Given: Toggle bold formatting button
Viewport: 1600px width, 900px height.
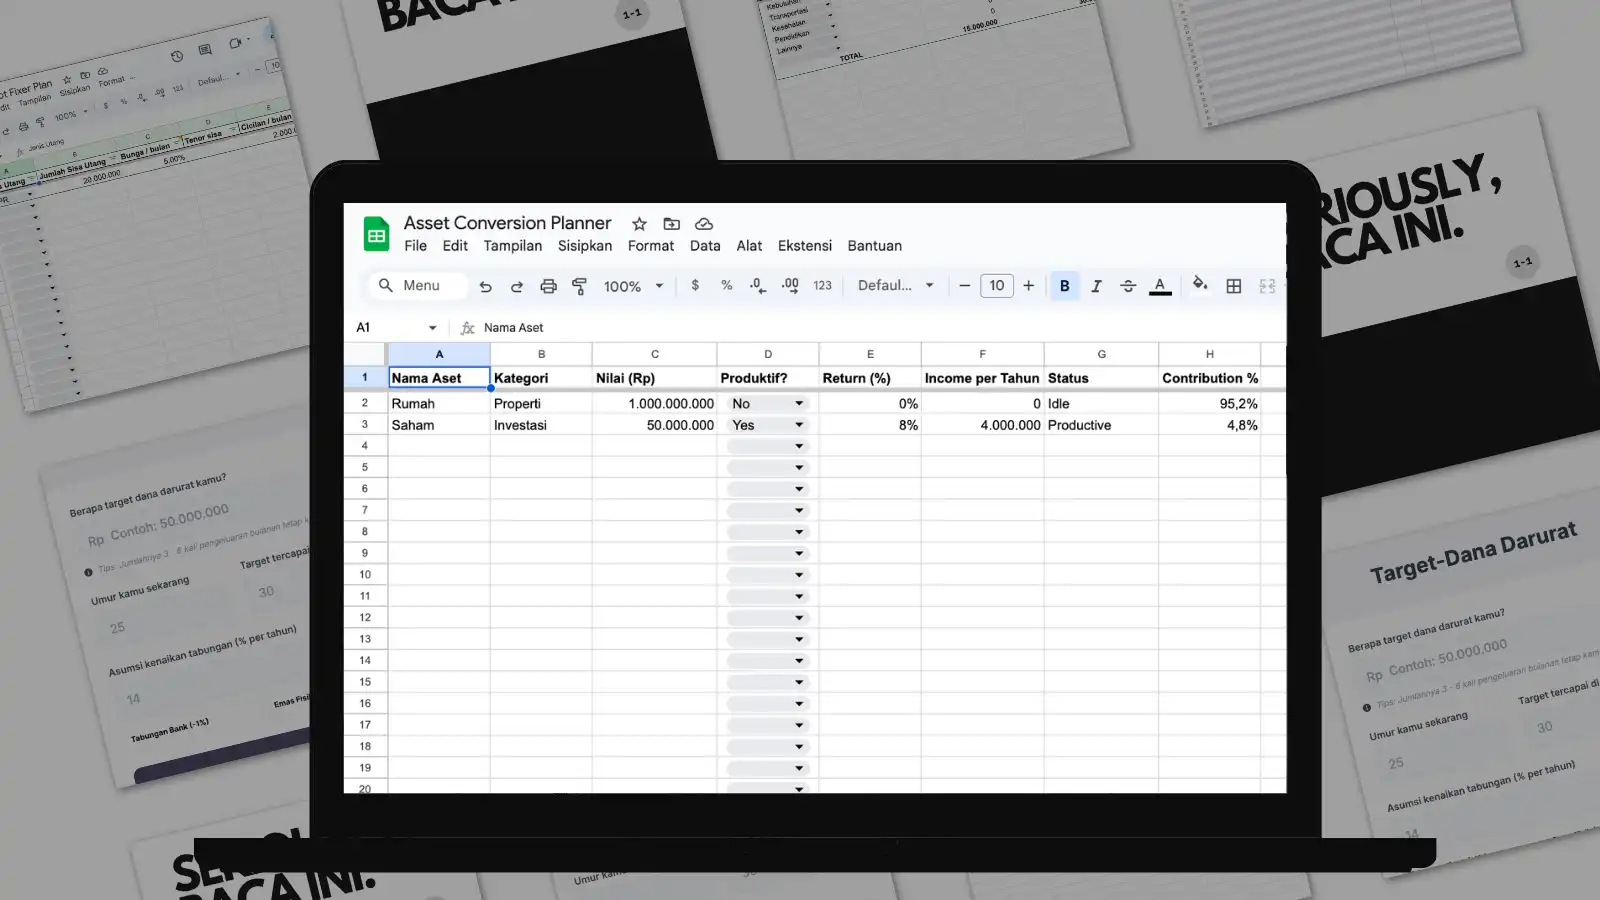Looking at the screenshot, I should pos(1064,286).
